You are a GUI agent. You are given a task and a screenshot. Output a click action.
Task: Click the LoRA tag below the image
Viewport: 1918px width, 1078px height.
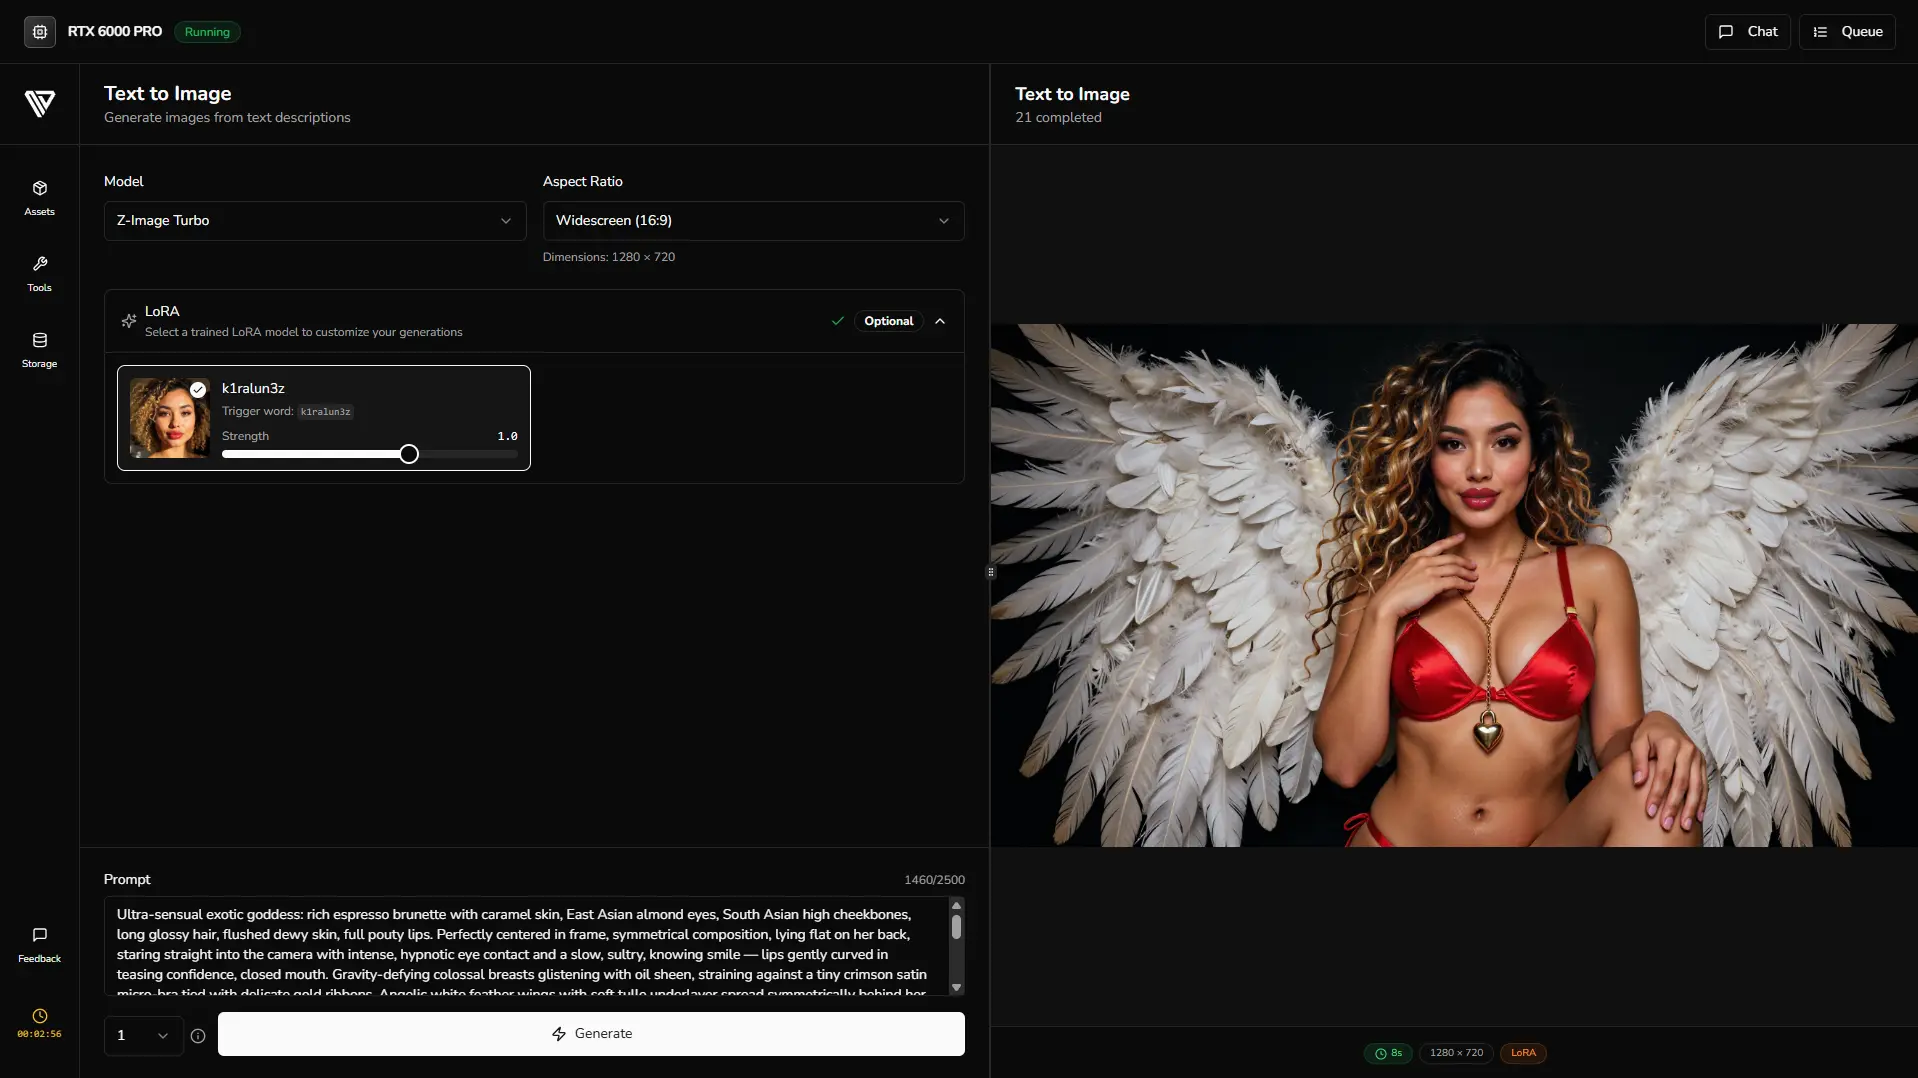1523,1053
